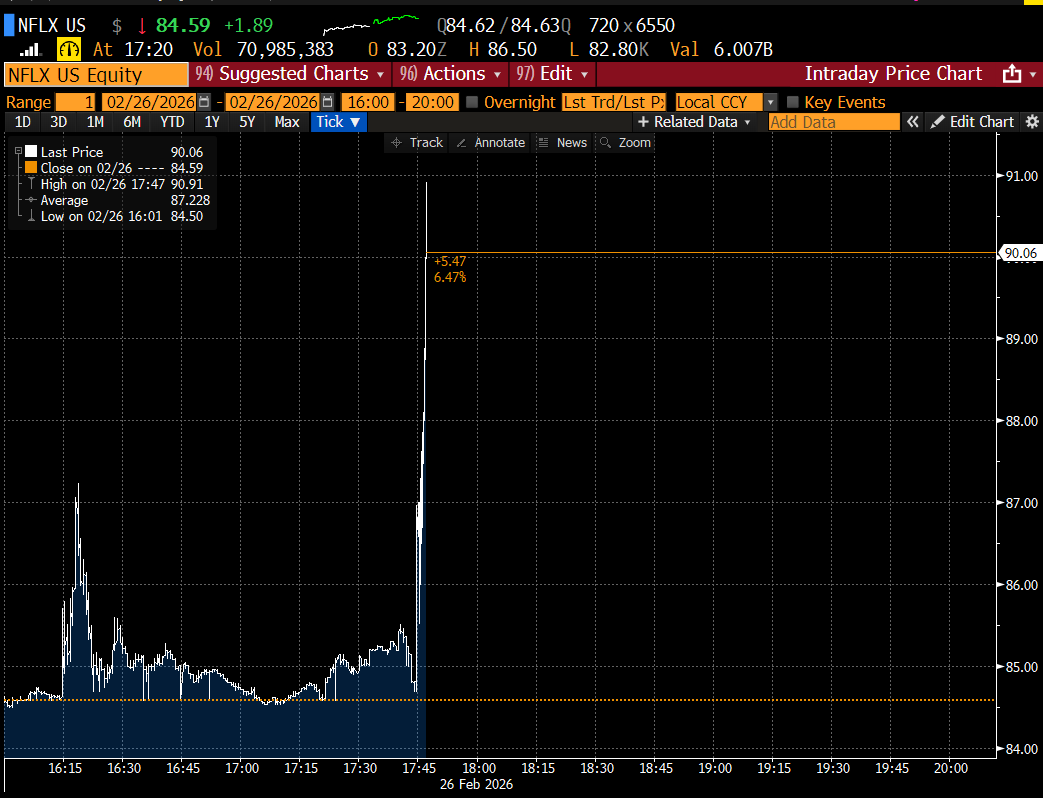Toggle the Overnight checkbox
The image size is (1043, 798).
pyautogui.click(x=472, y=102)
